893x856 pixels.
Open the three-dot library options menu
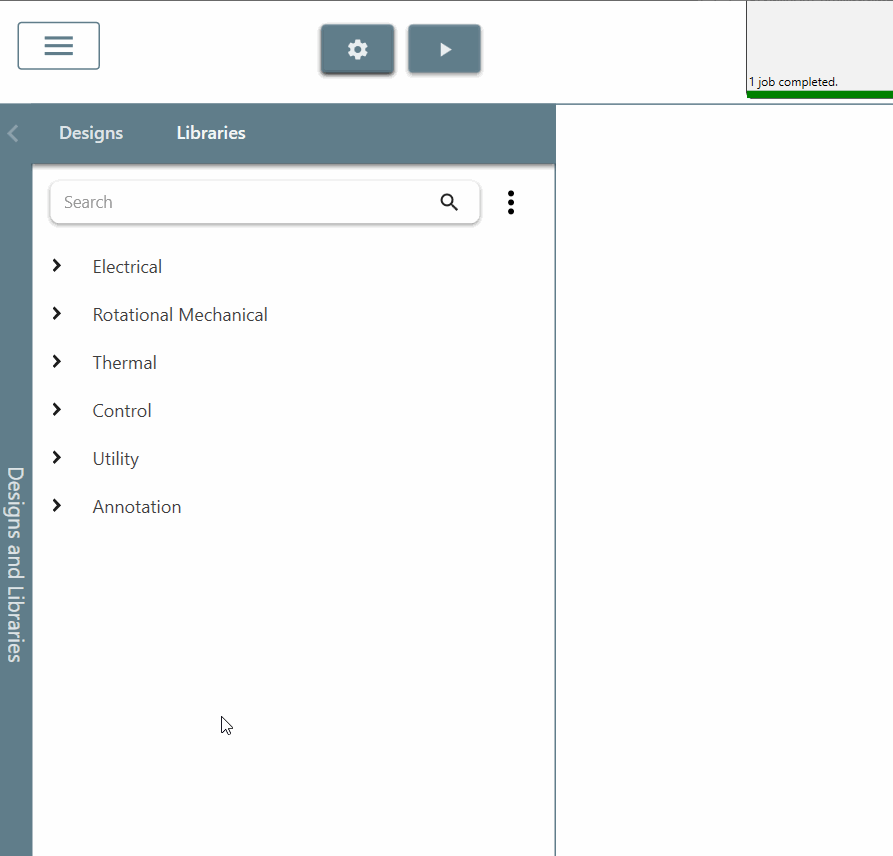click(x=511, y=202)
